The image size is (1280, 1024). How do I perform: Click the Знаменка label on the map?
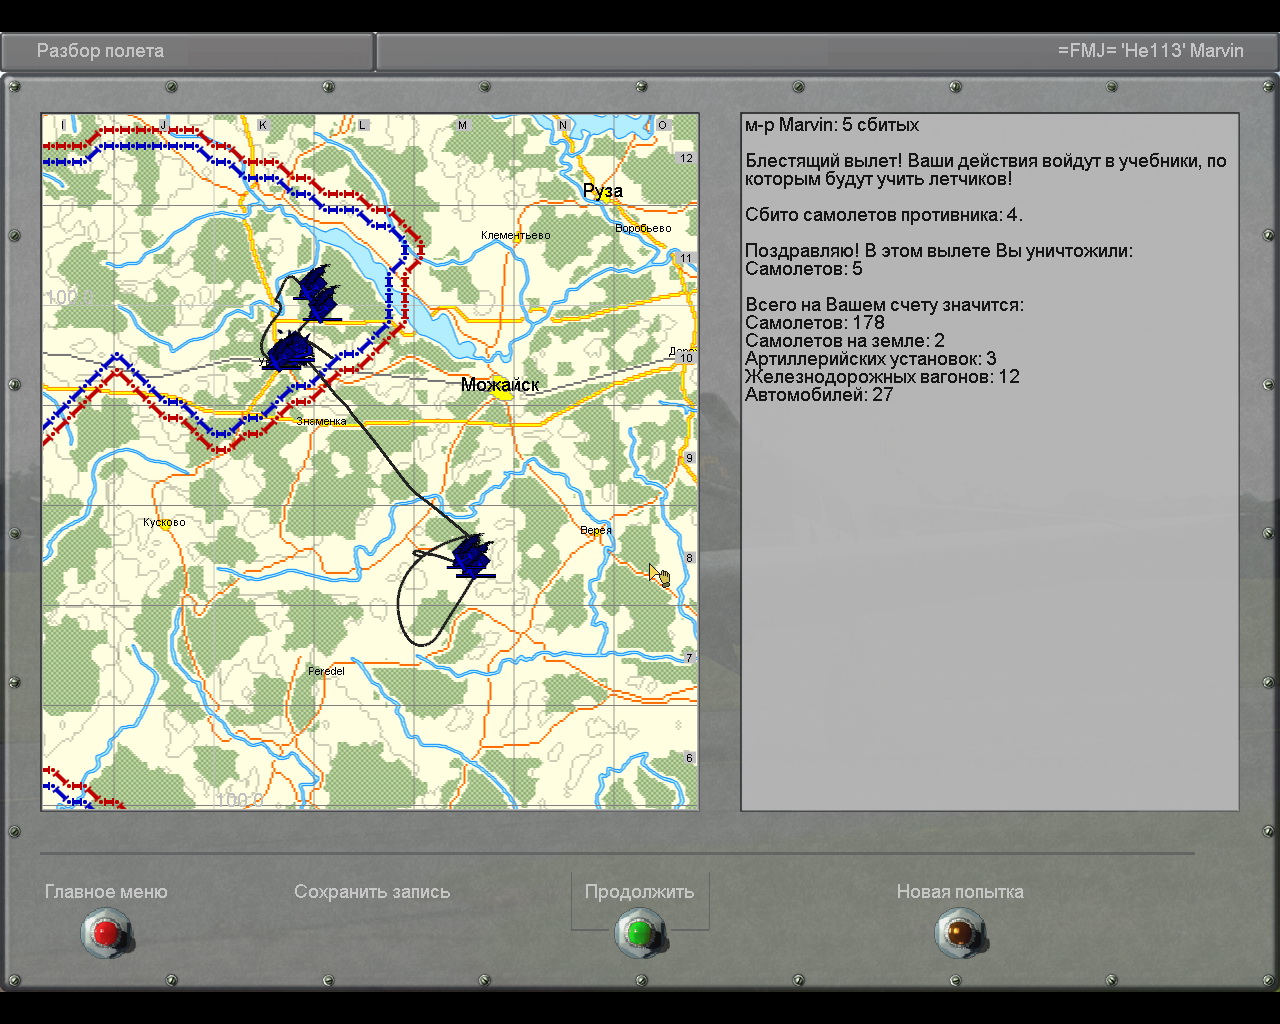[x=321, y=421]
